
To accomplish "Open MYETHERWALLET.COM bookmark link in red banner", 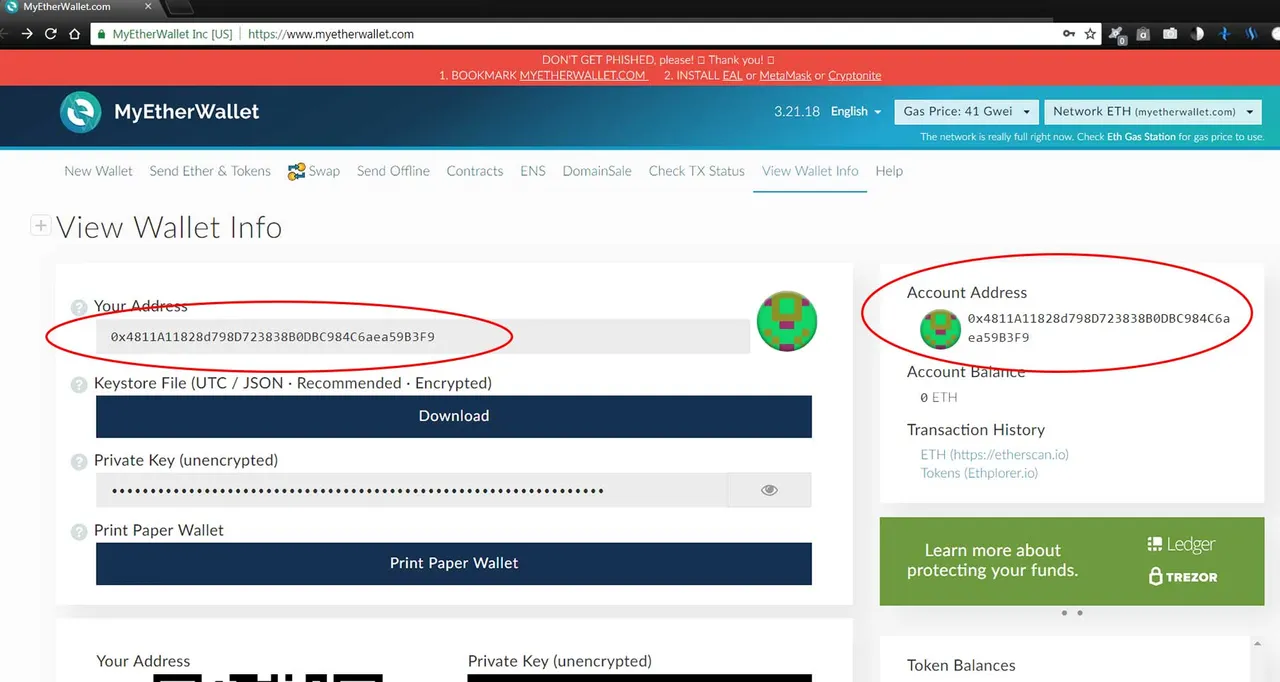I will click(583, 75).
